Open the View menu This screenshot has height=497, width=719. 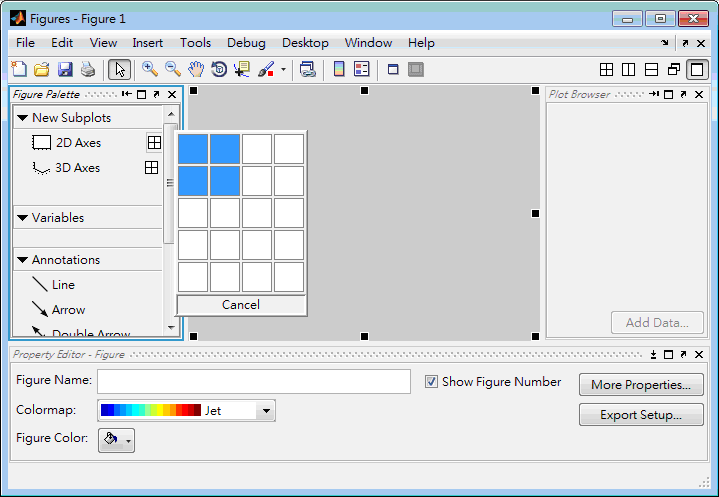[103, 43]
